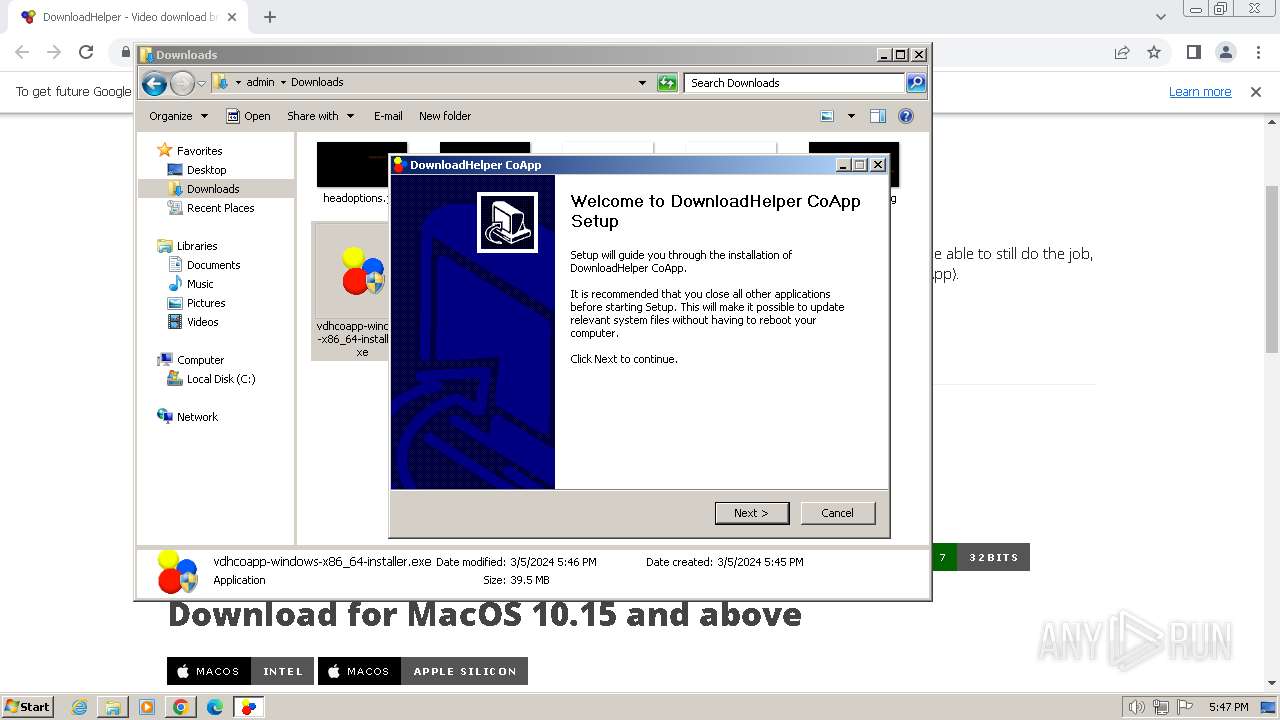Screen dimensions: 1280x720
Task: Open the Organize menu
Action: (178, 116)
